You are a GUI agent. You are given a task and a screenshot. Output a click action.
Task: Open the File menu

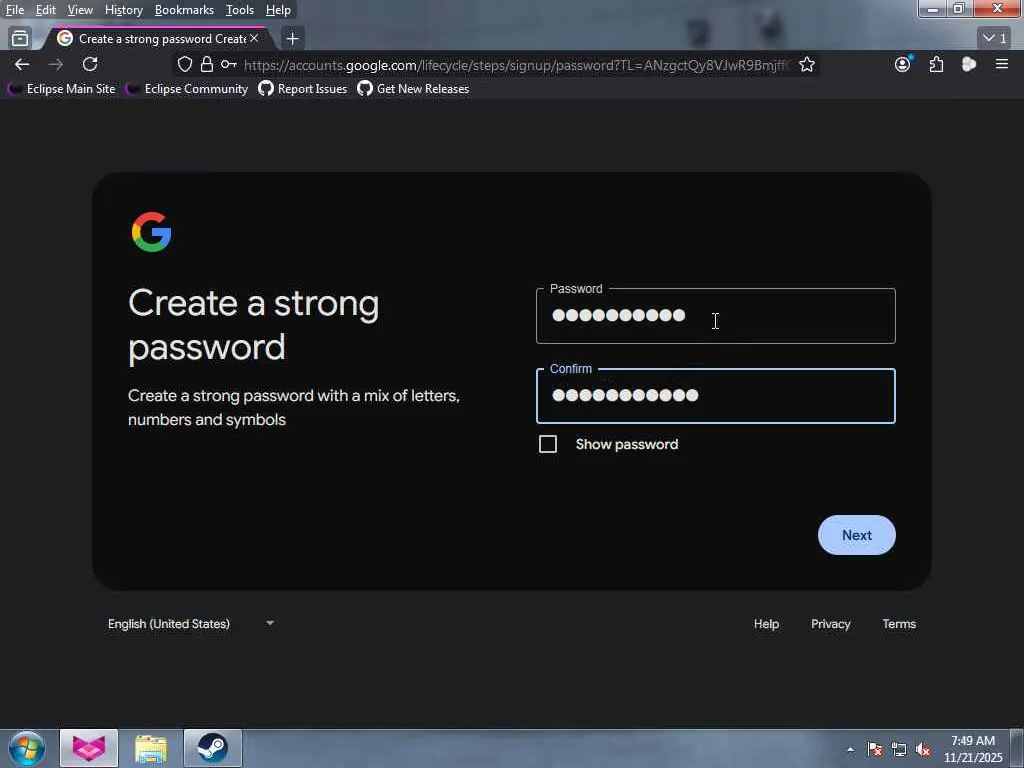coord(15,10)
